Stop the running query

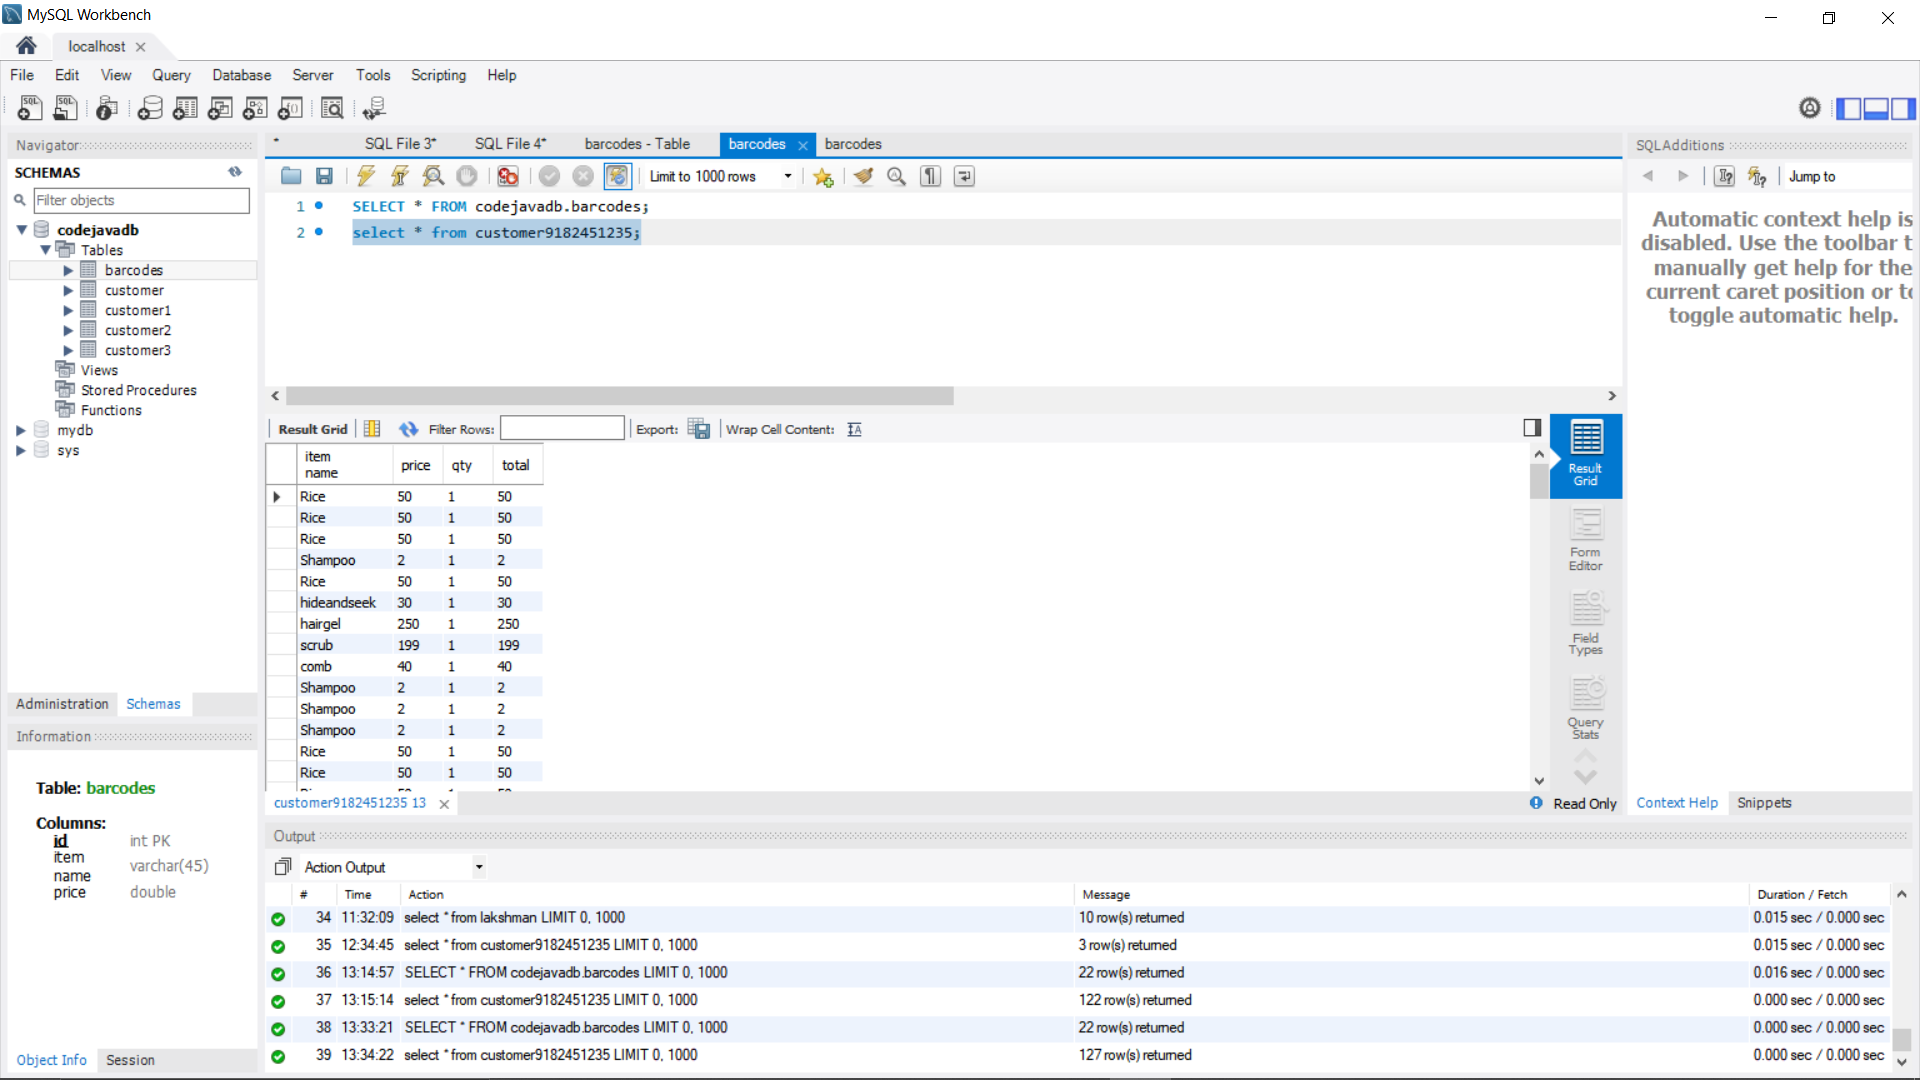466,176
